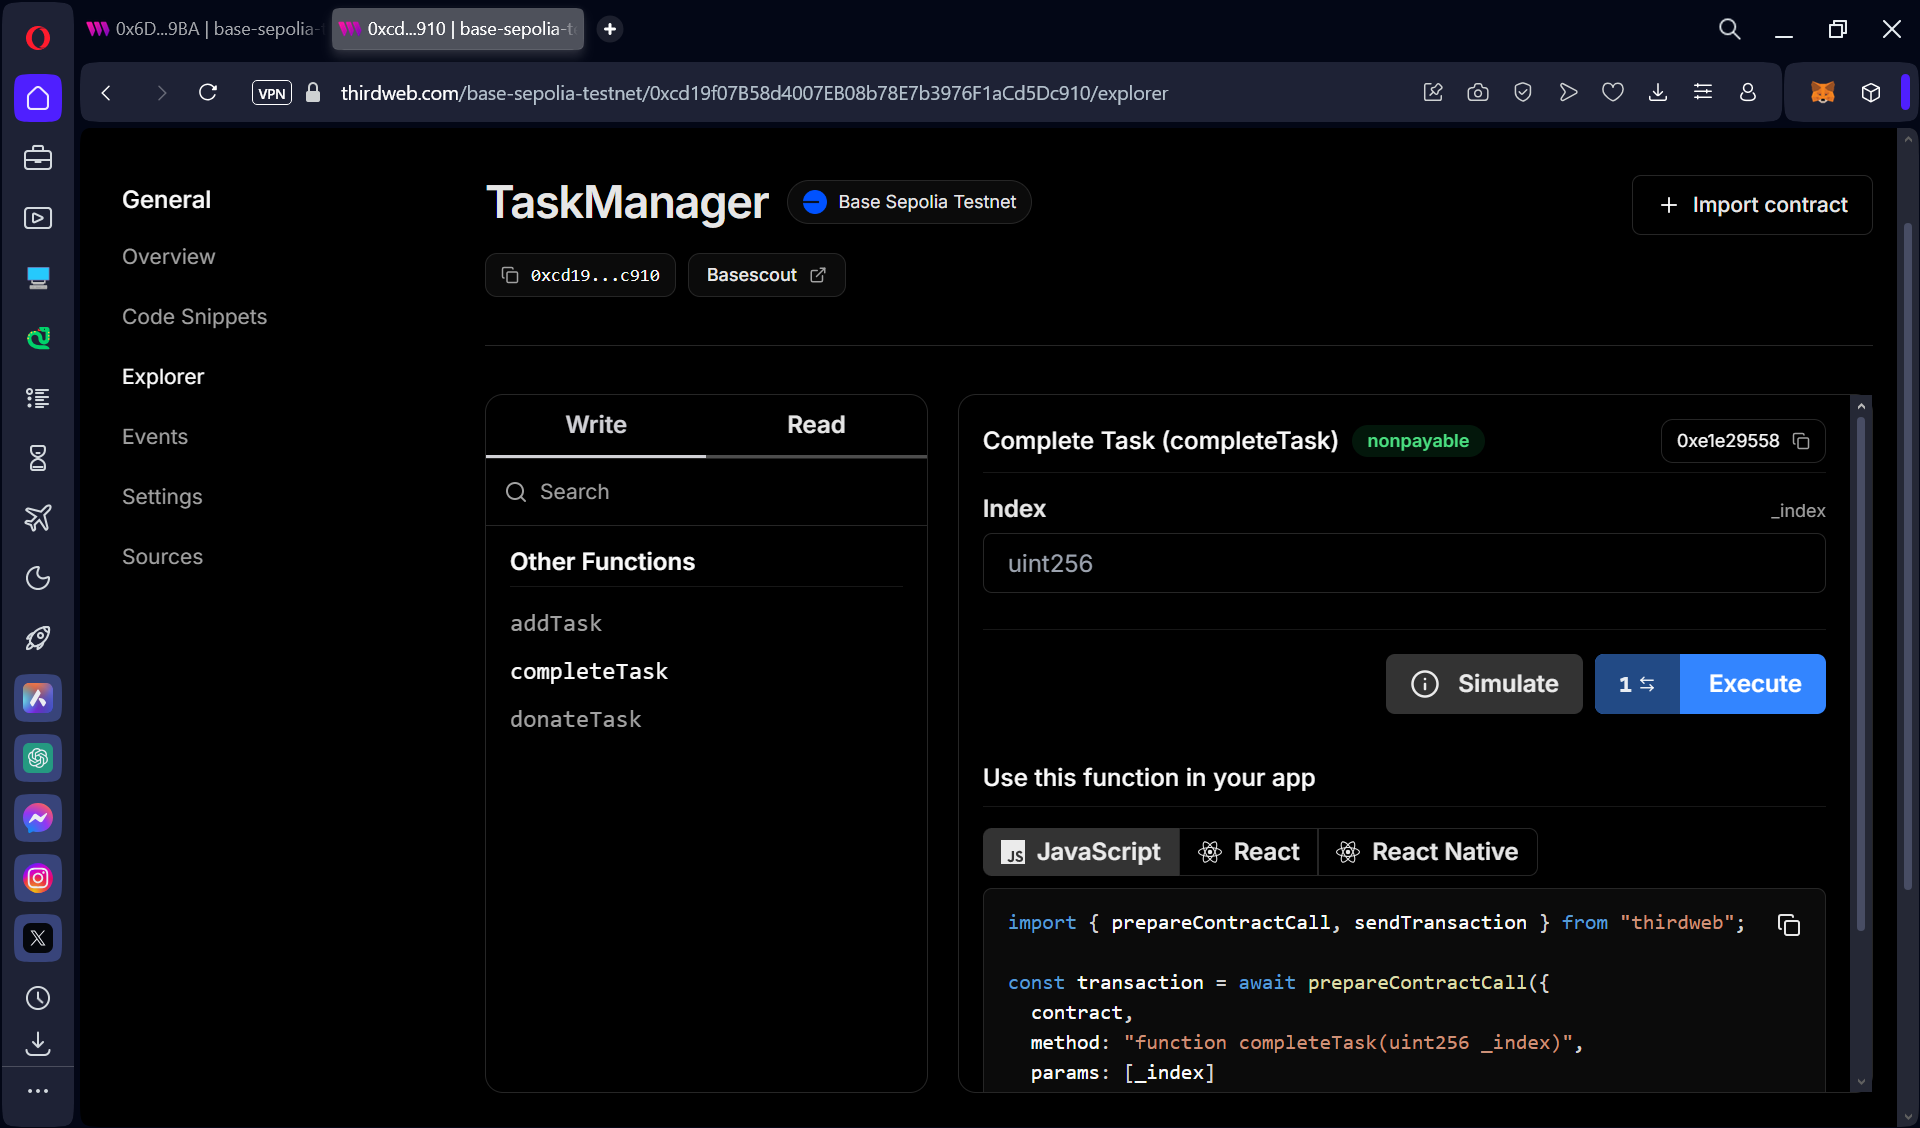Select the React Native code tab
Viewport: 1920px width, 1128px height.
coord(1428,852)
